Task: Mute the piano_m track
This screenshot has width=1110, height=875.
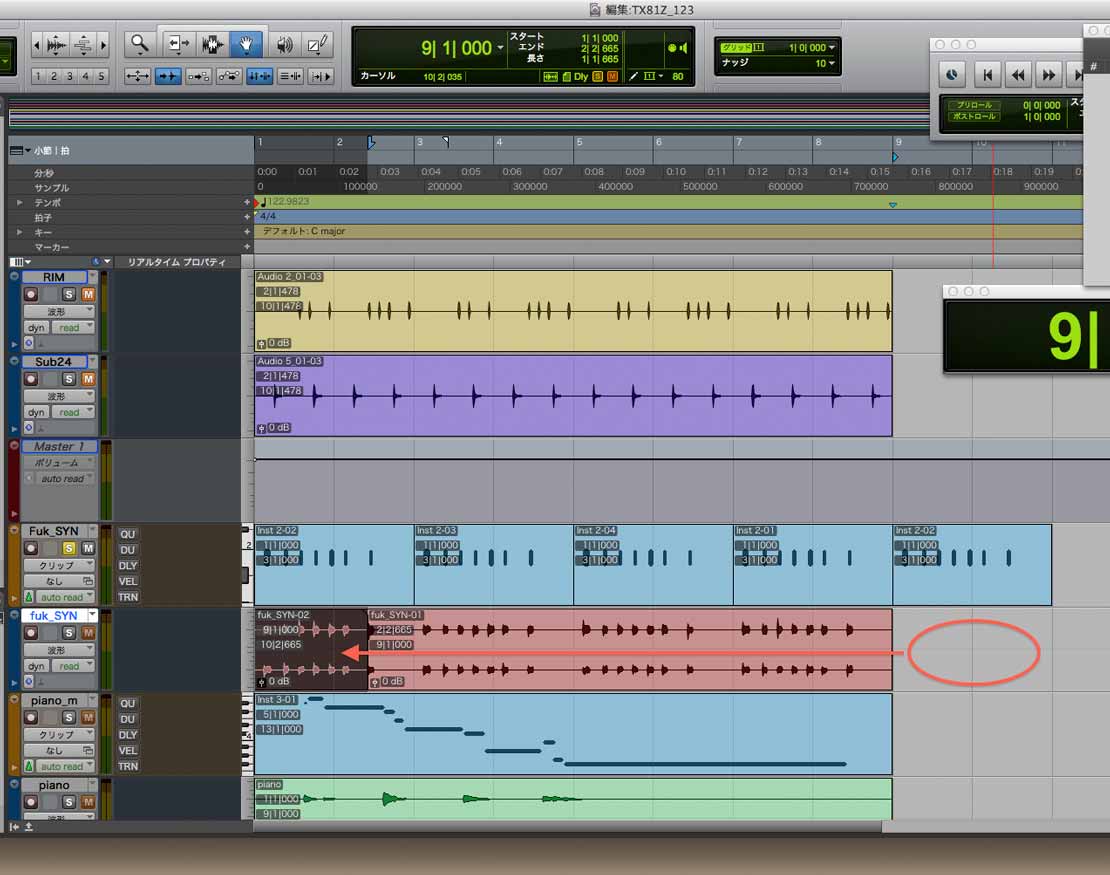Action: pos(88,717)
